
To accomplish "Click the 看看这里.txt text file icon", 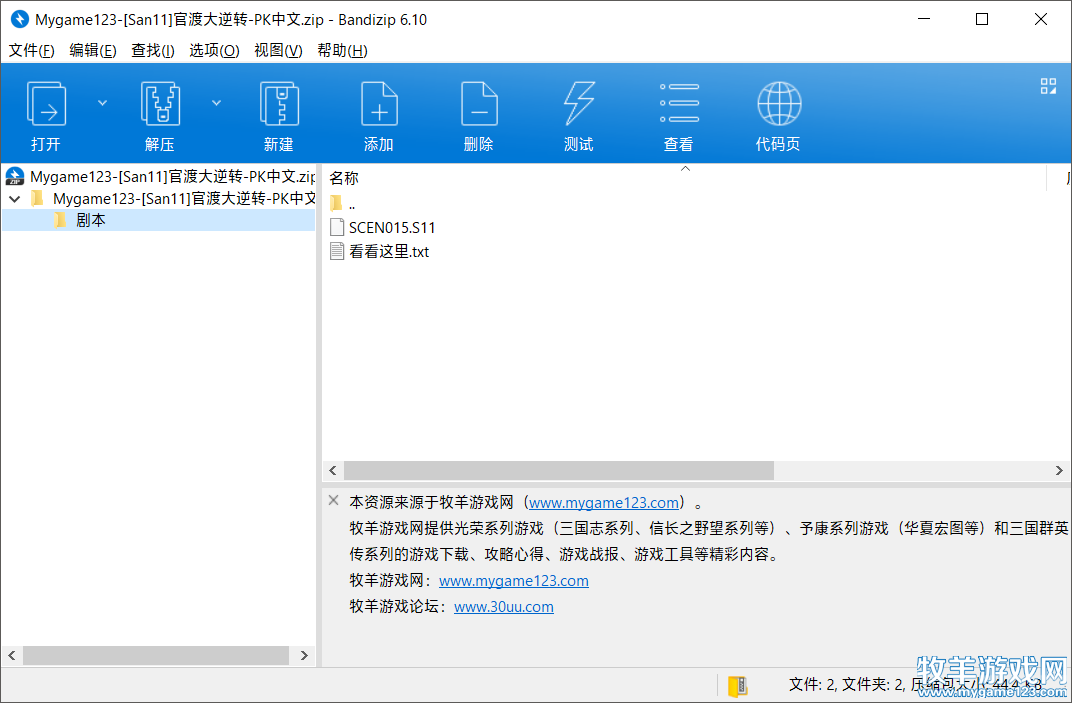I will point(336,251).
